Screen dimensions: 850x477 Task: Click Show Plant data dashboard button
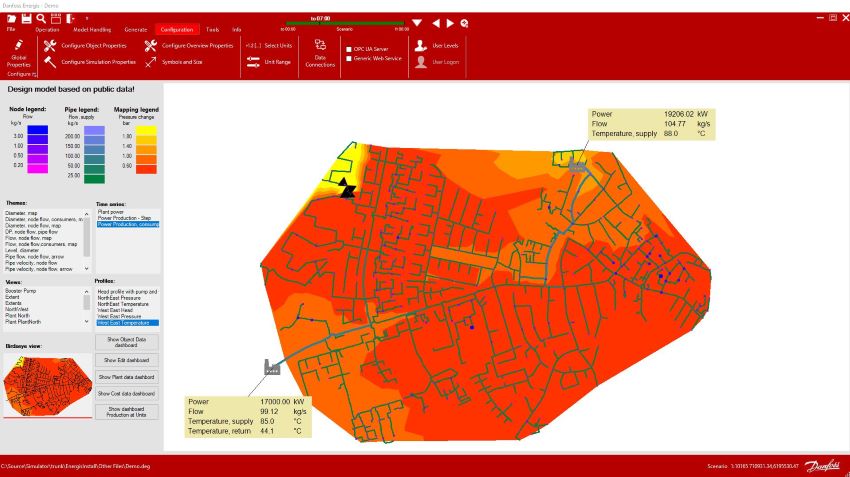127,377
